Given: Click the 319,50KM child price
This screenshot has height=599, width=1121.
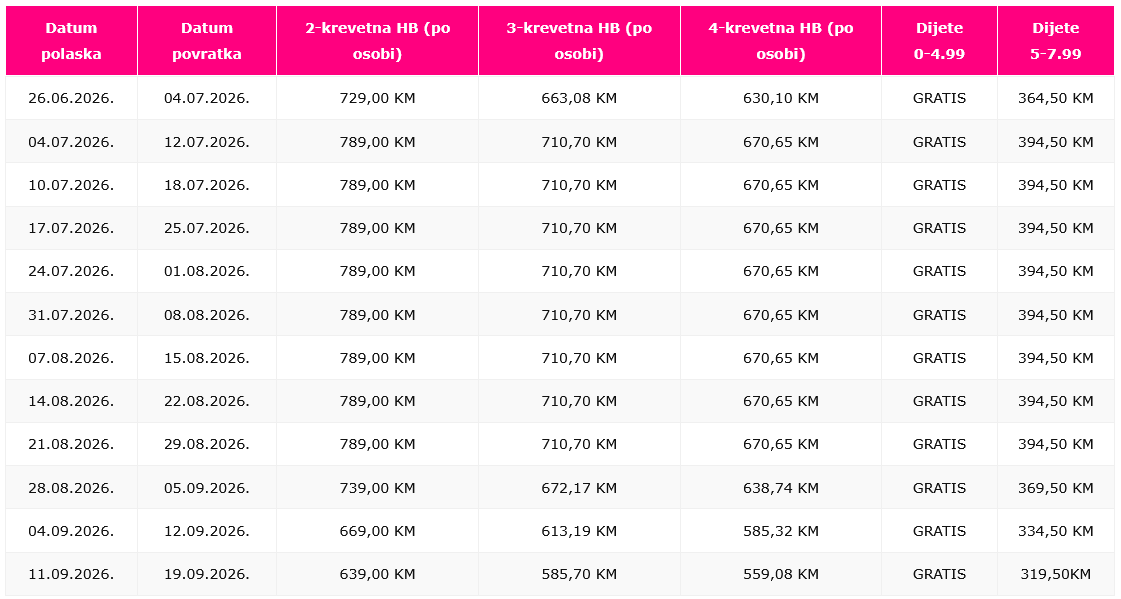Looking at the screenshot, I should pos(1055,574).
